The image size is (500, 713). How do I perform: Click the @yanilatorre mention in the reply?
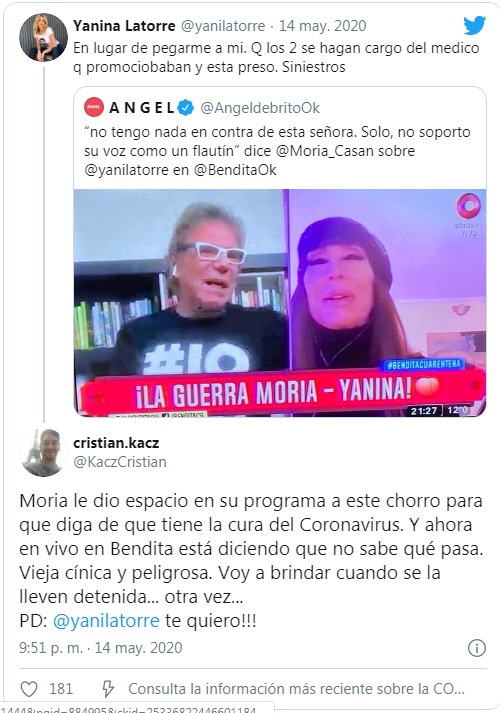tap(106, 621)
